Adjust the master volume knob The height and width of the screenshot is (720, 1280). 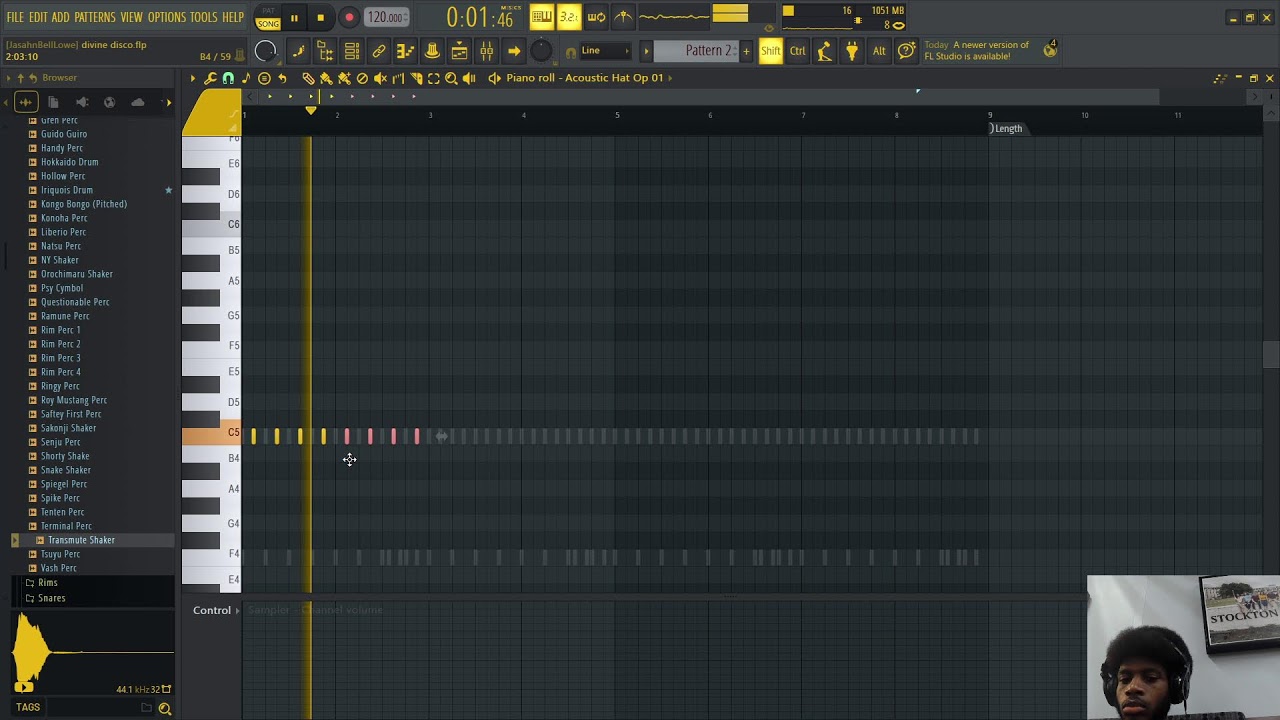(265, 51)
